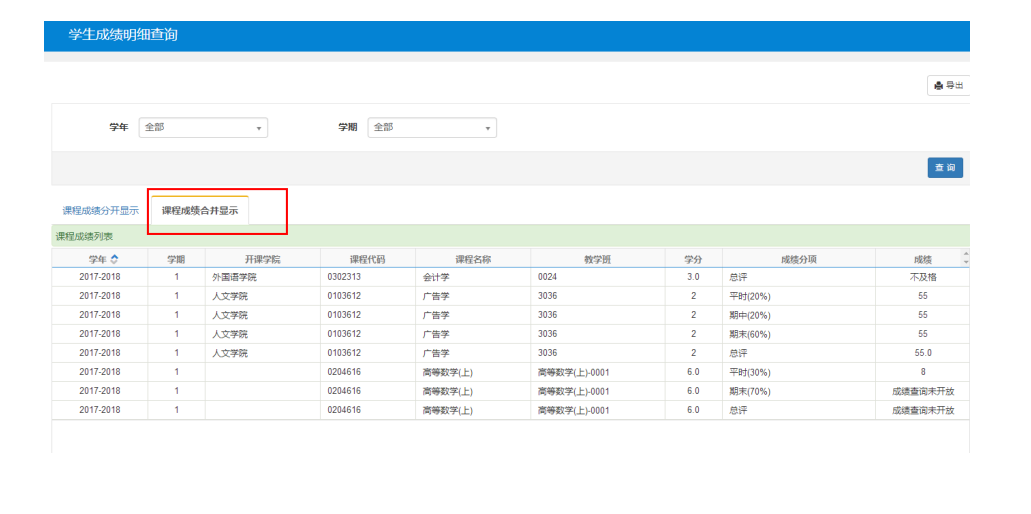Click the 教学班 column header
Image resolution: width=1031 pixels, height=514 pixels.
[x=597, y=259]
